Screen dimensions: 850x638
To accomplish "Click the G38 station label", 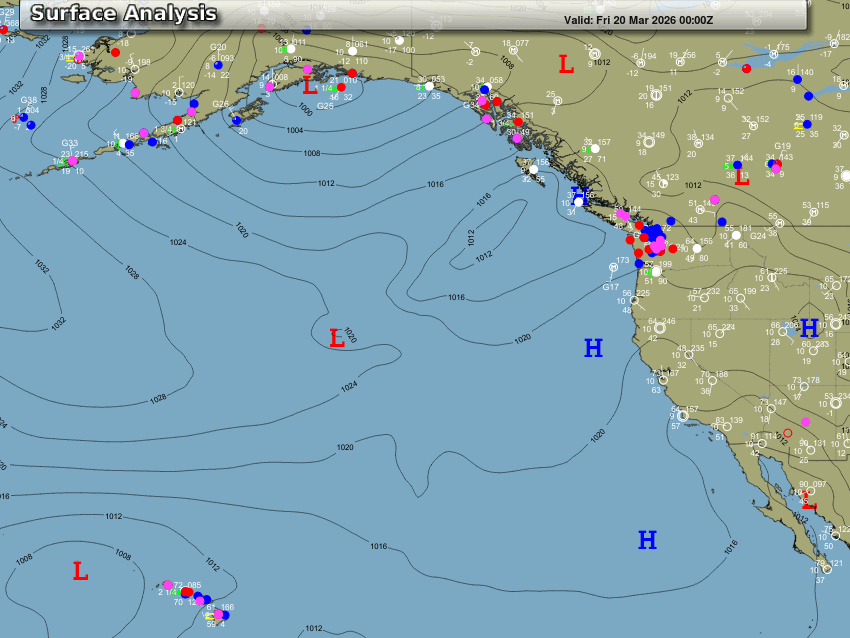I will pyautogui.click(x=28, y=100).
